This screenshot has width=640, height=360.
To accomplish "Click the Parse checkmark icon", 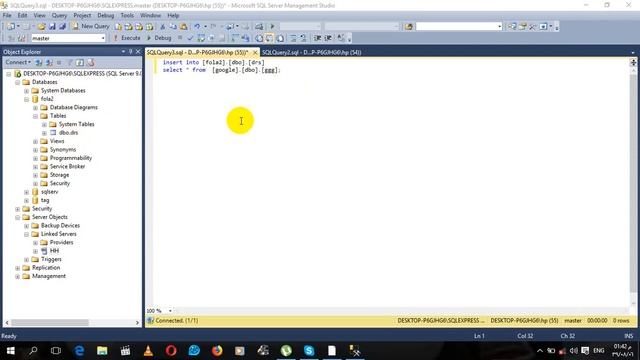I will [x=190, y=38].
